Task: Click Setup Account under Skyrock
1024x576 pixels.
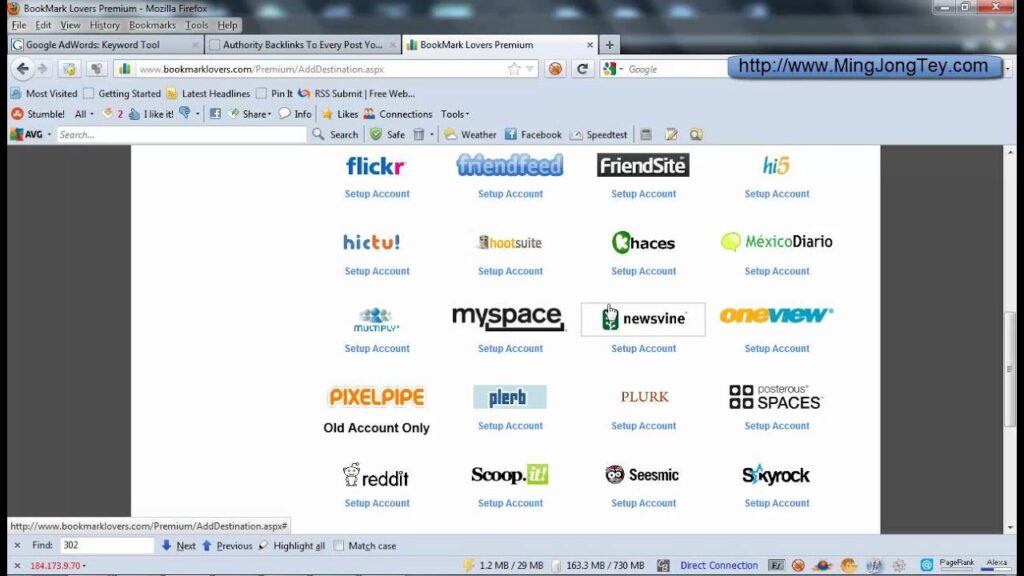Action: point(776,504)
